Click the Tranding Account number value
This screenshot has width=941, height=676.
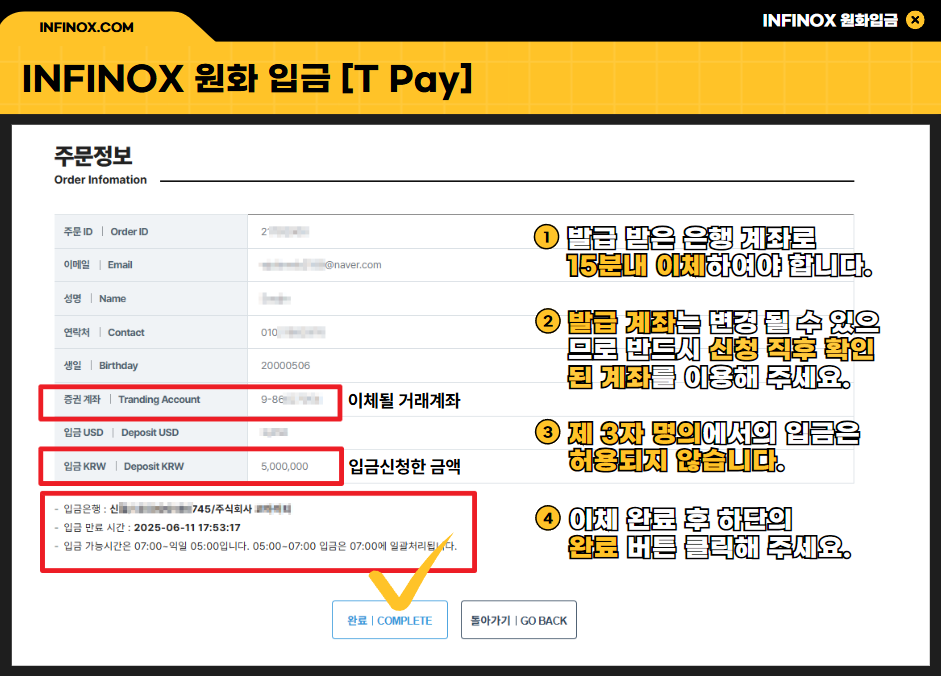pos(292,400)
